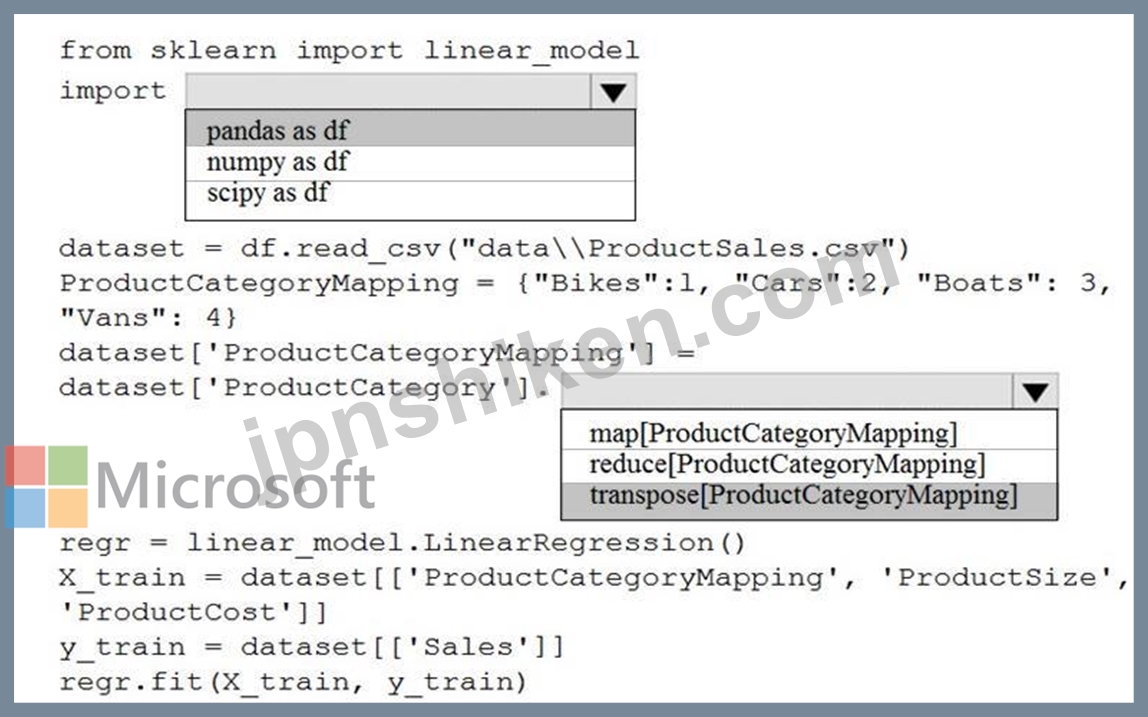
Task: Click the regr.fit(X_train, y_train) line
Action: [x=292, y=682]
